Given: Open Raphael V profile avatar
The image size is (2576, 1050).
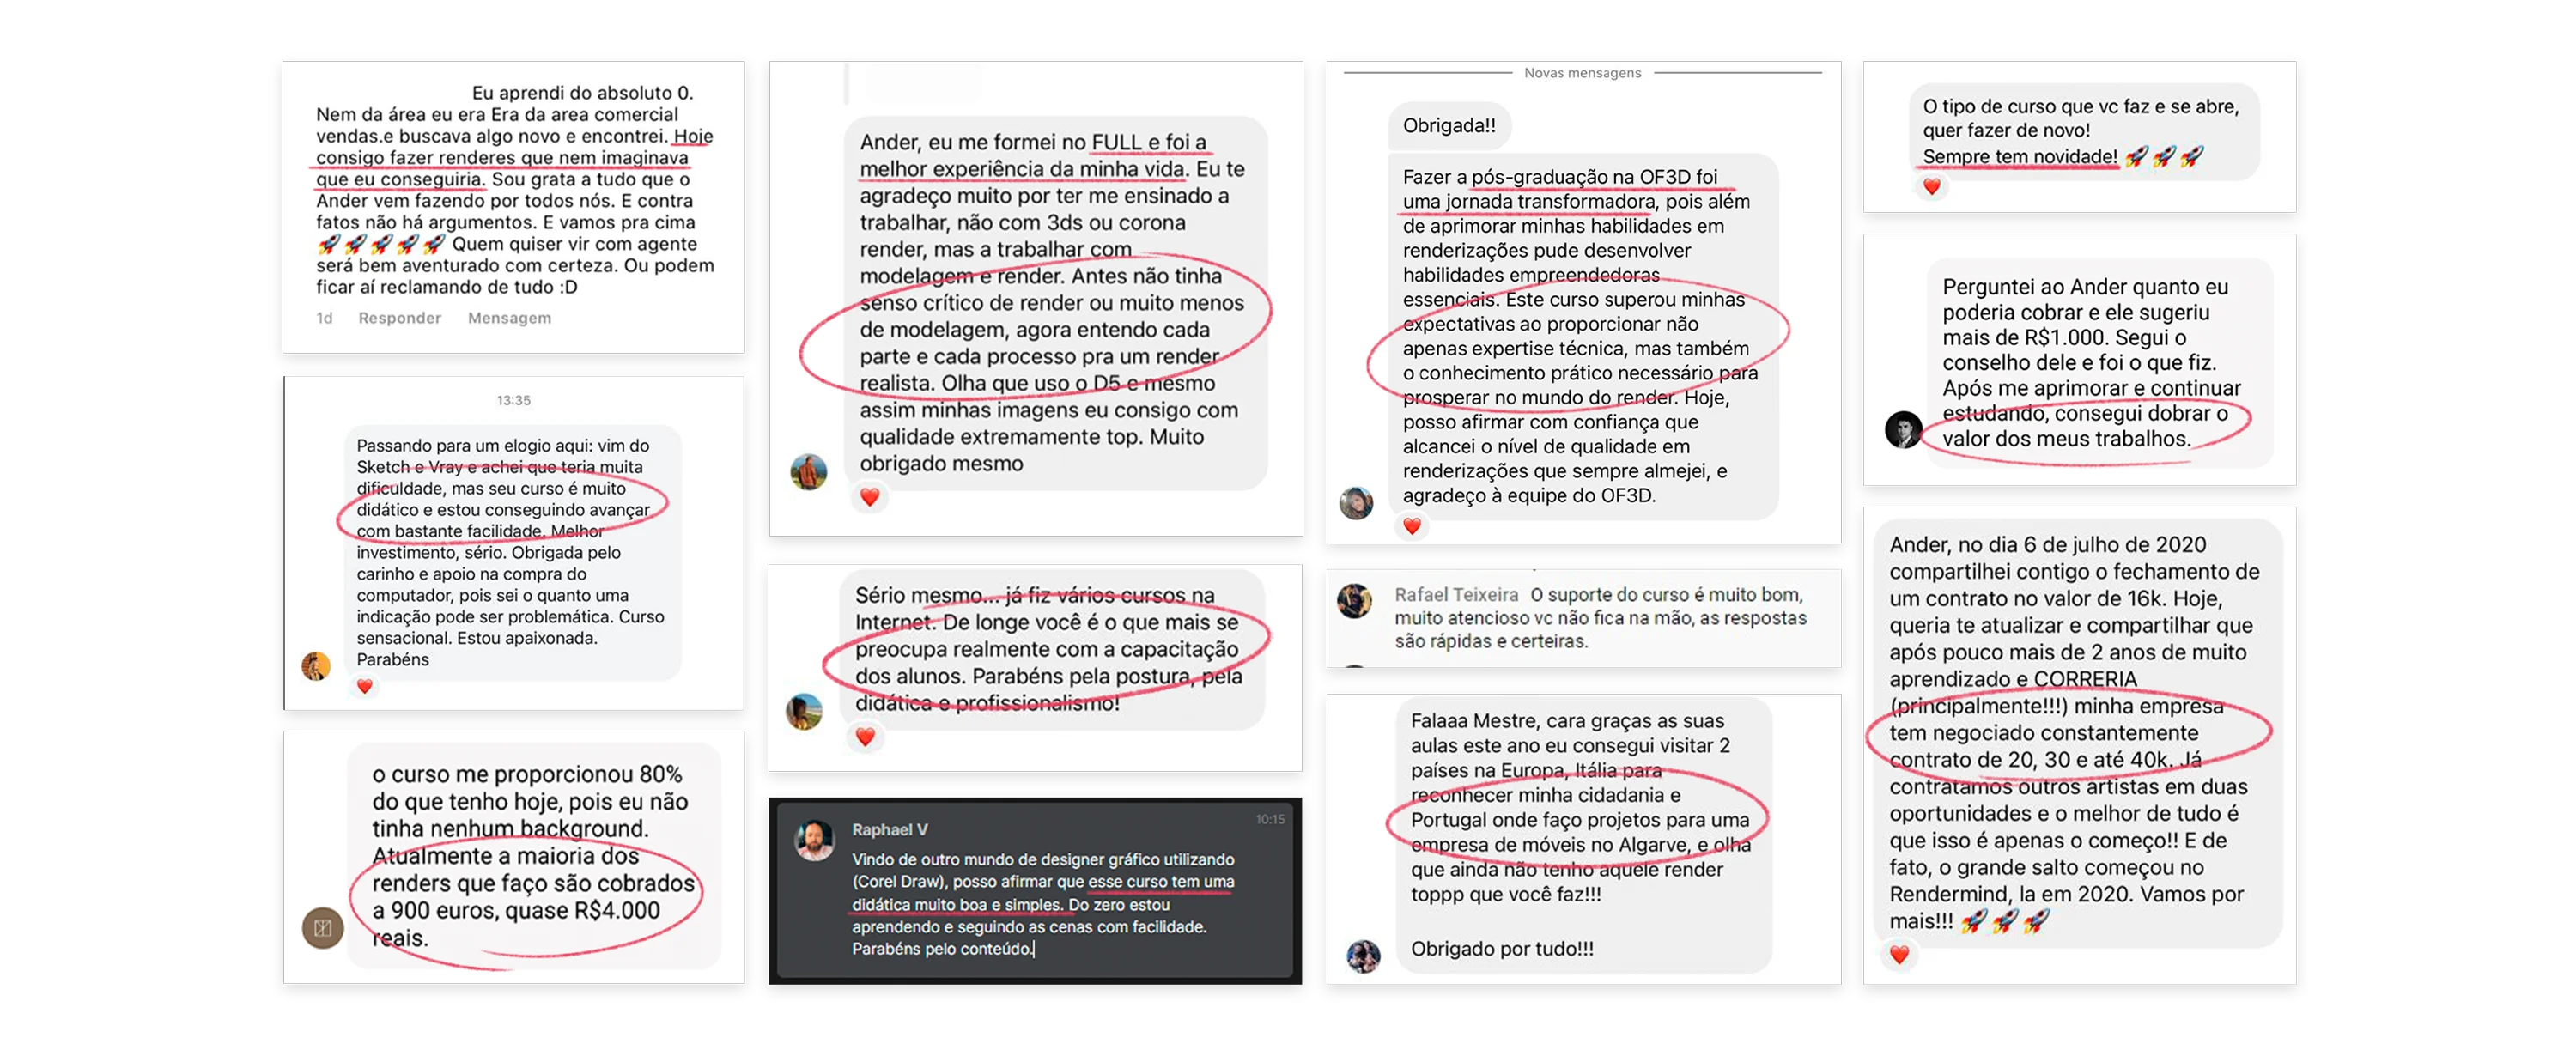Looking at the screenshot, I should coord(814,841).
